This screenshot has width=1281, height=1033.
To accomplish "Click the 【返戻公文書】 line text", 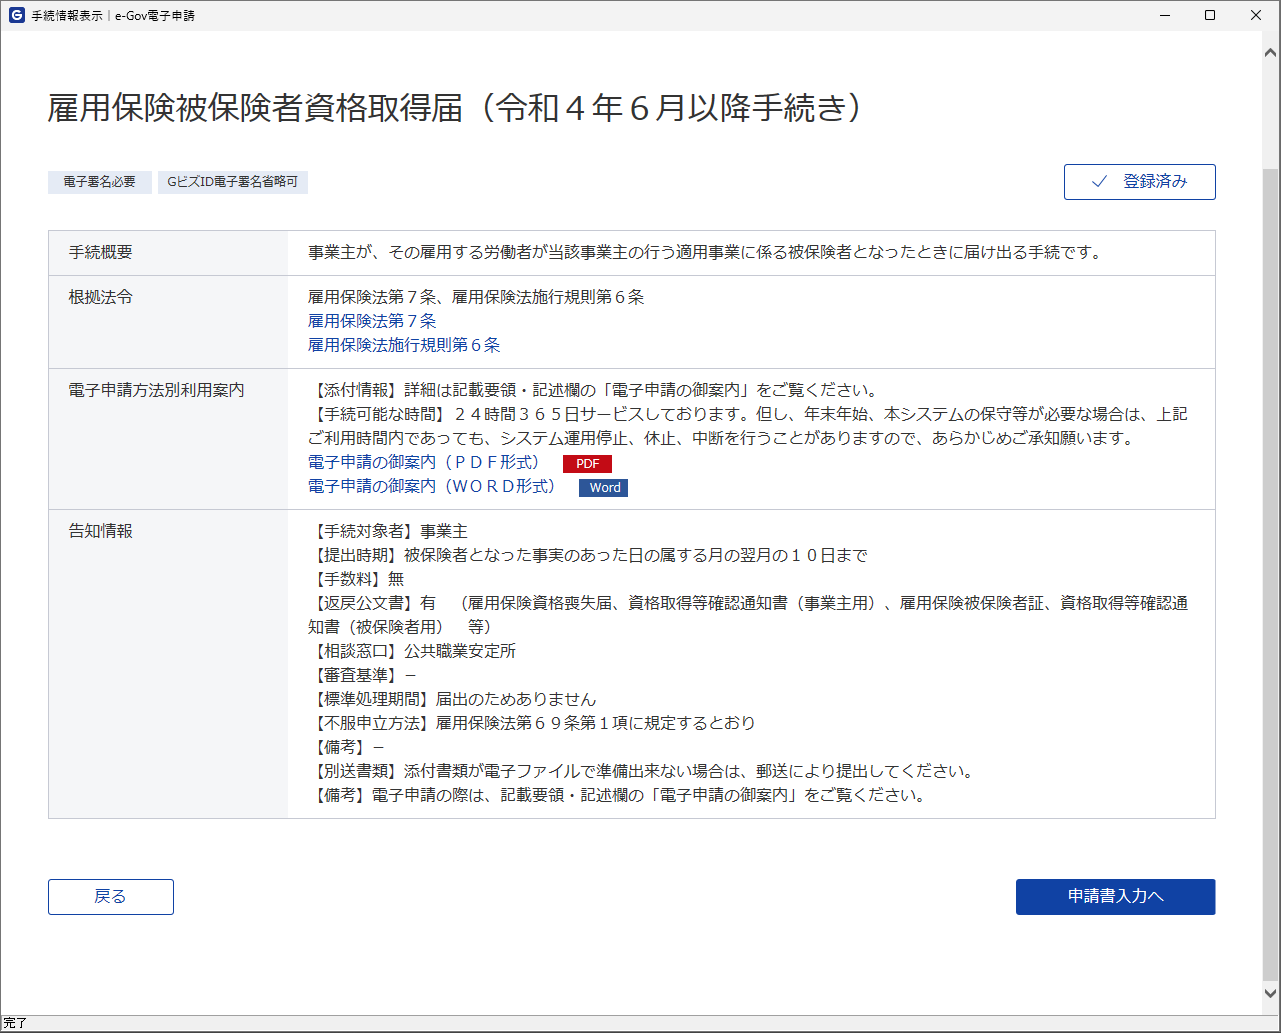I will click(748, 616).
